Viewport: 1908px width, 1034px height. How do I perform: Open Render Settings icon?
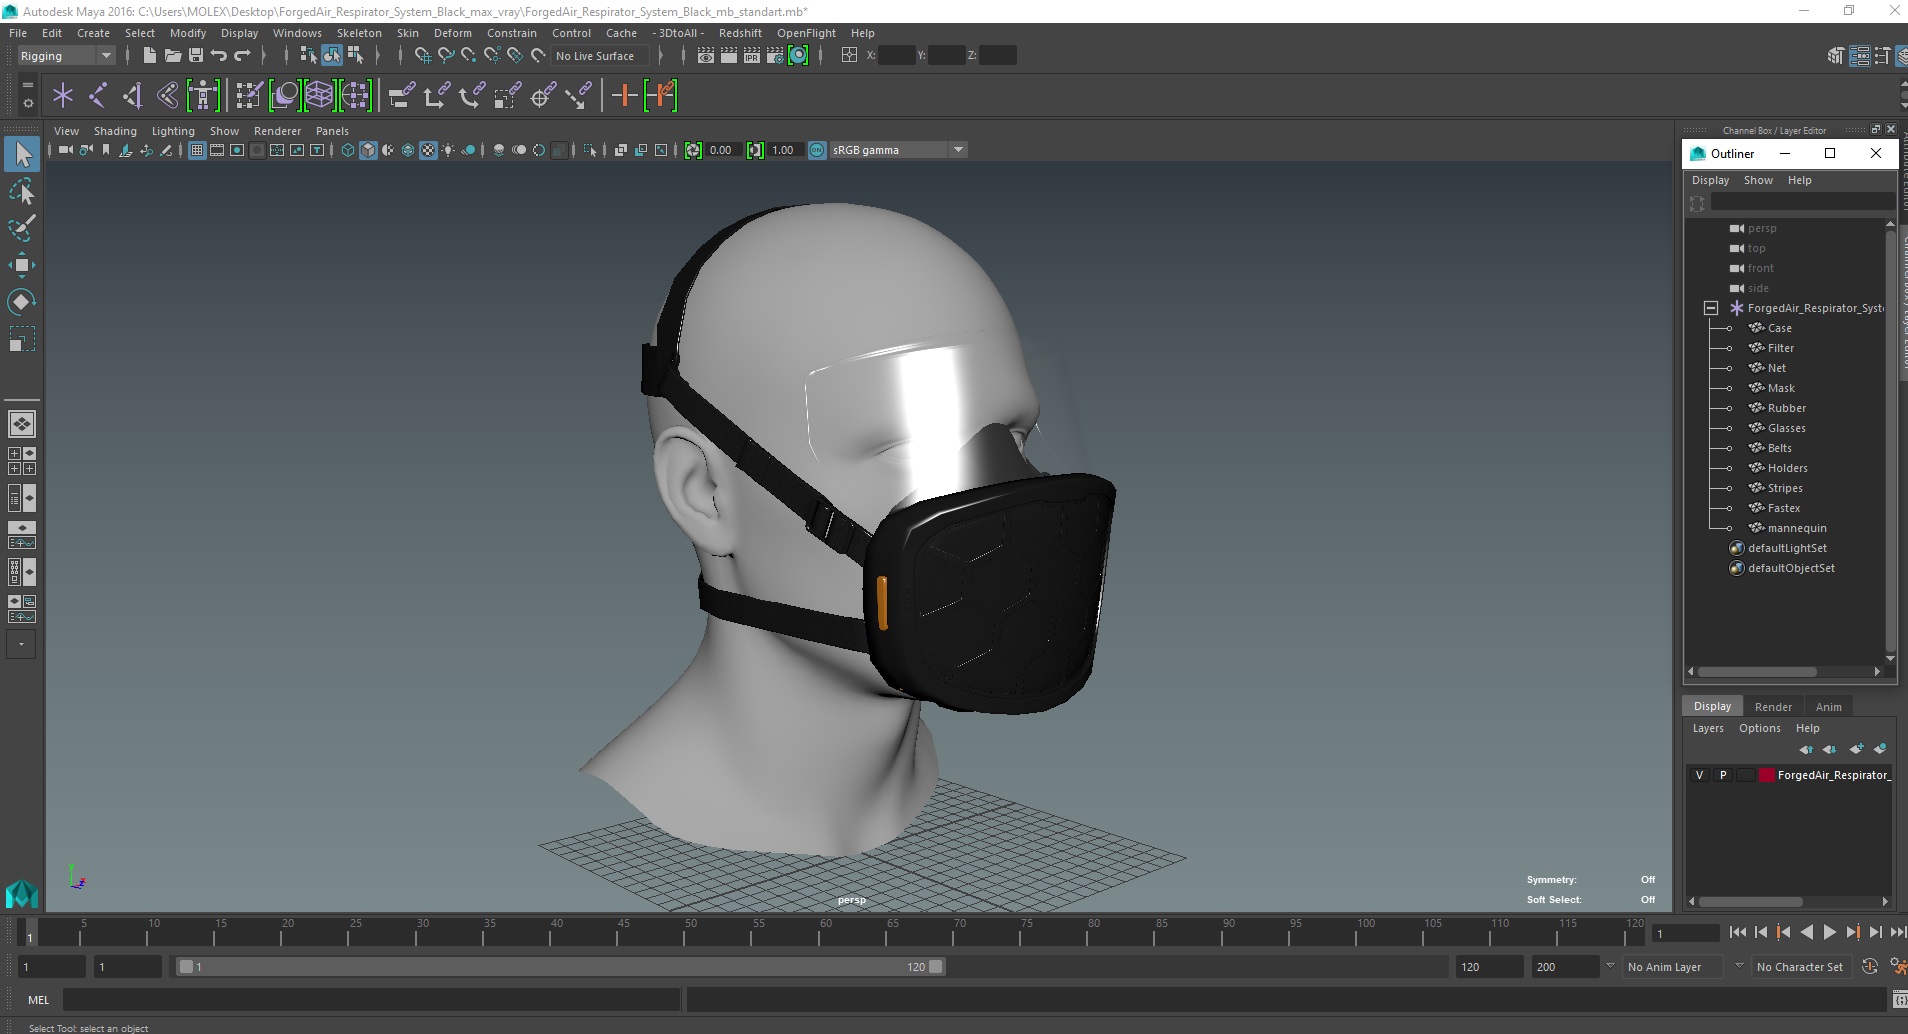775,56
